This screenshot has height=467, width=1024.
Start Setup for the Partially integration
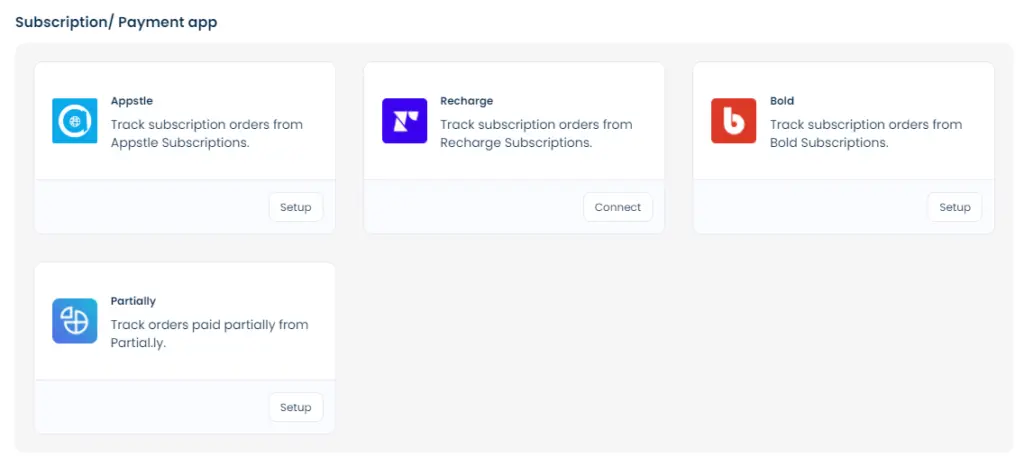[x=295, y=407]
